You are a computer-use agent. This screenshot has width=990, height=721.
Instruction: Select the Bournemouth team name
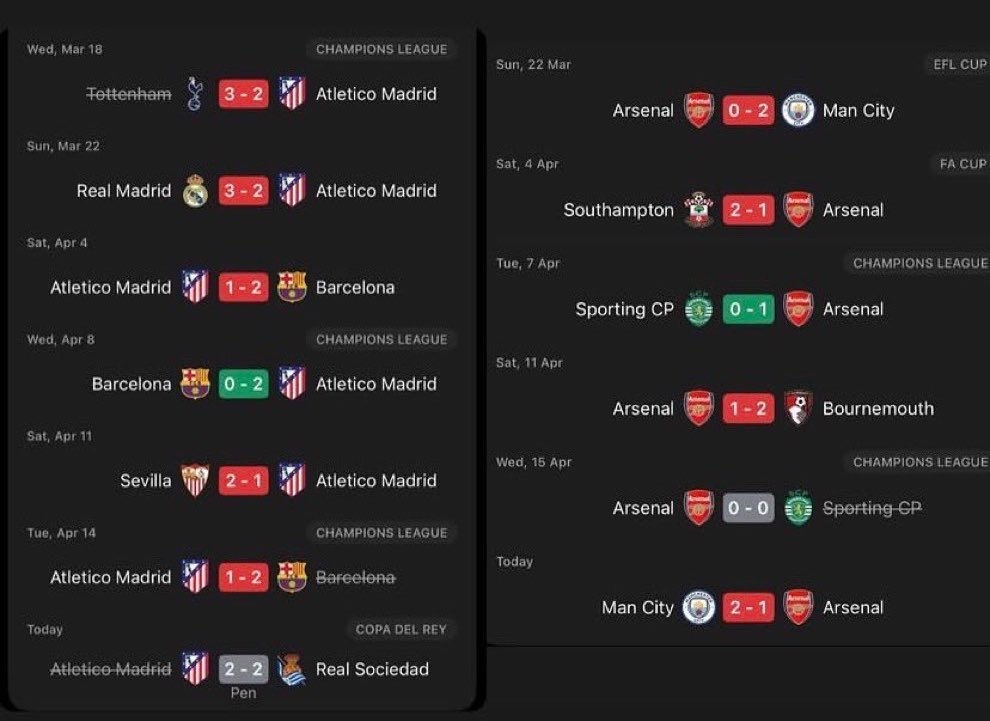click(x=878, y=408)
